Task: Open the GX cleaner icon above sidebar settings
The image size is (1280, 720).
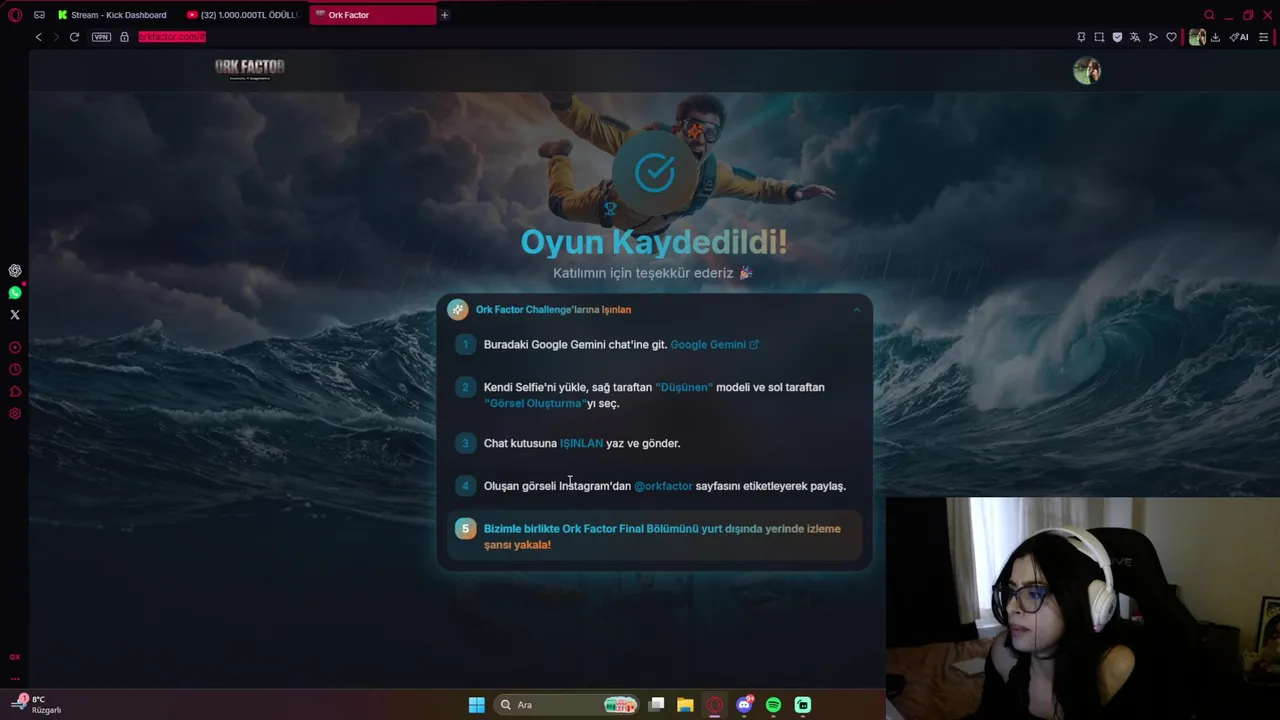Action: [15, 392]
